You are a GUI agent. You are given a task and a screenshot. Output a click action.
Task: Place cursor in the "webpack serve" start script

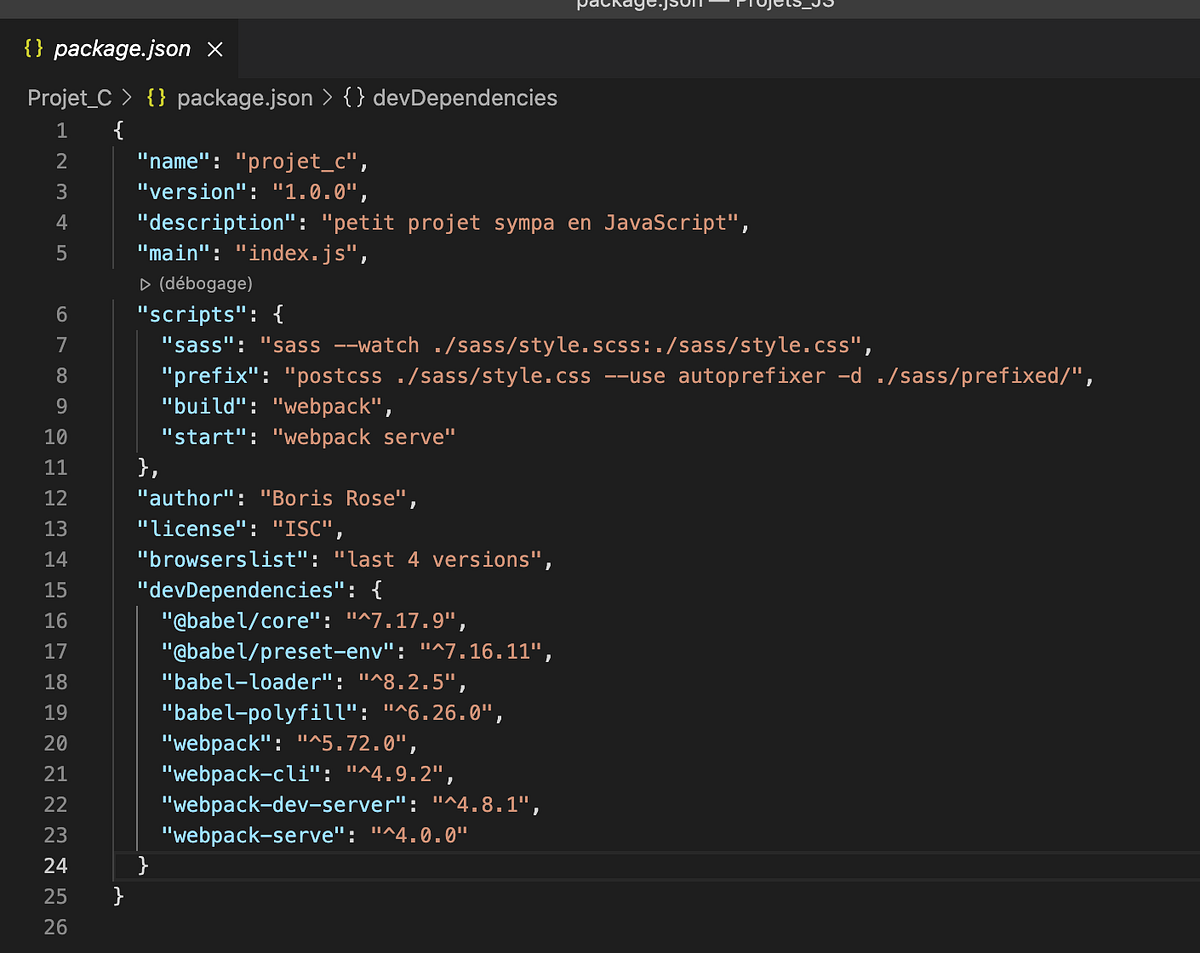[x=363, y=437]
